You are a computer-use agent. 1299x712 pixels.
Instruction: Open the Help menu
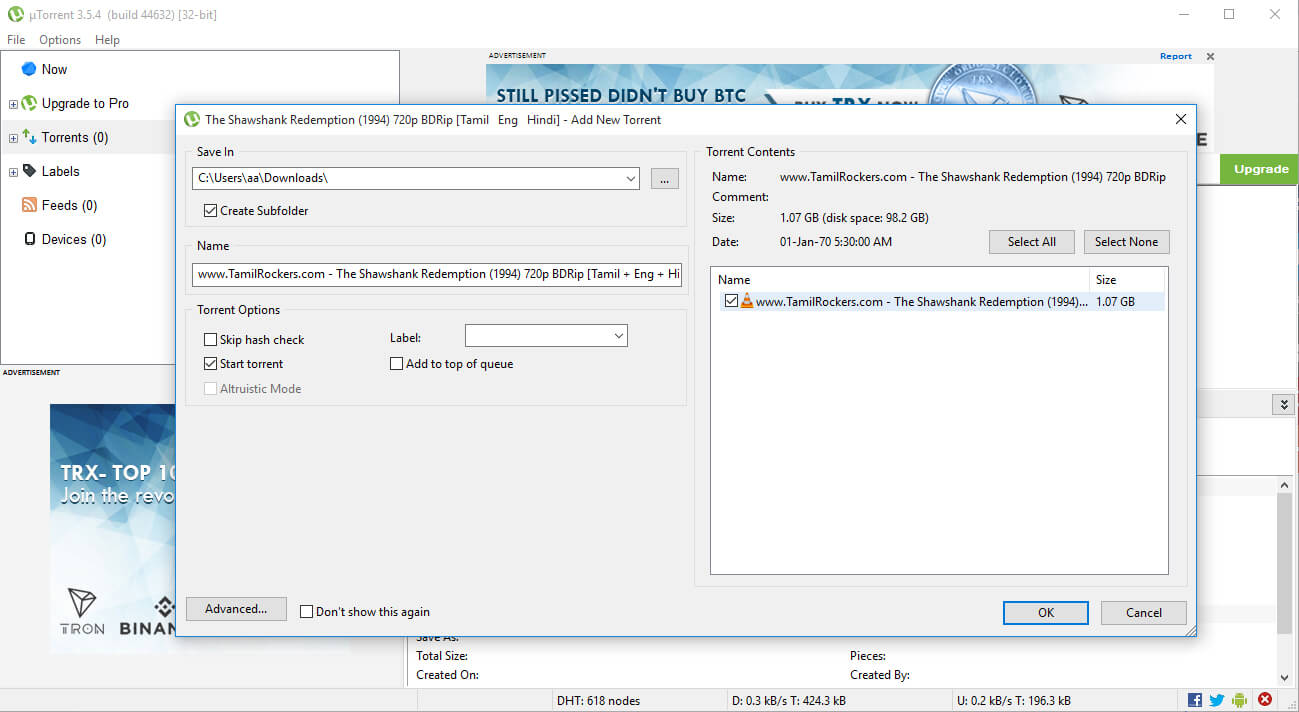107,40
